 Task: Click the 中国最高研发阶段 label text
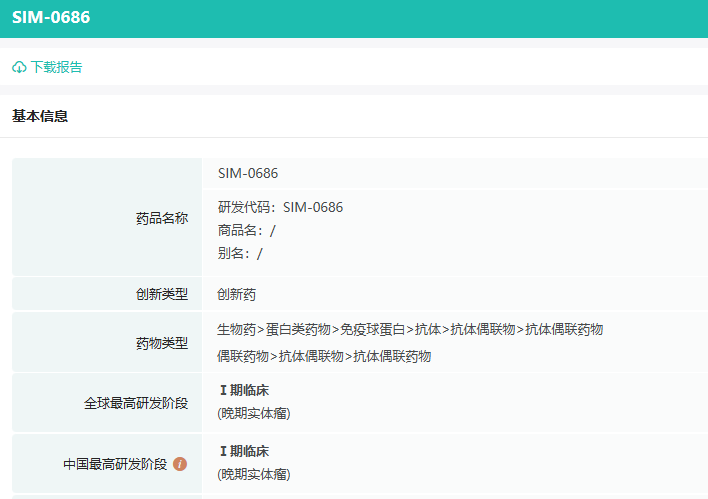pyautogui.click(x=115, y=464)
